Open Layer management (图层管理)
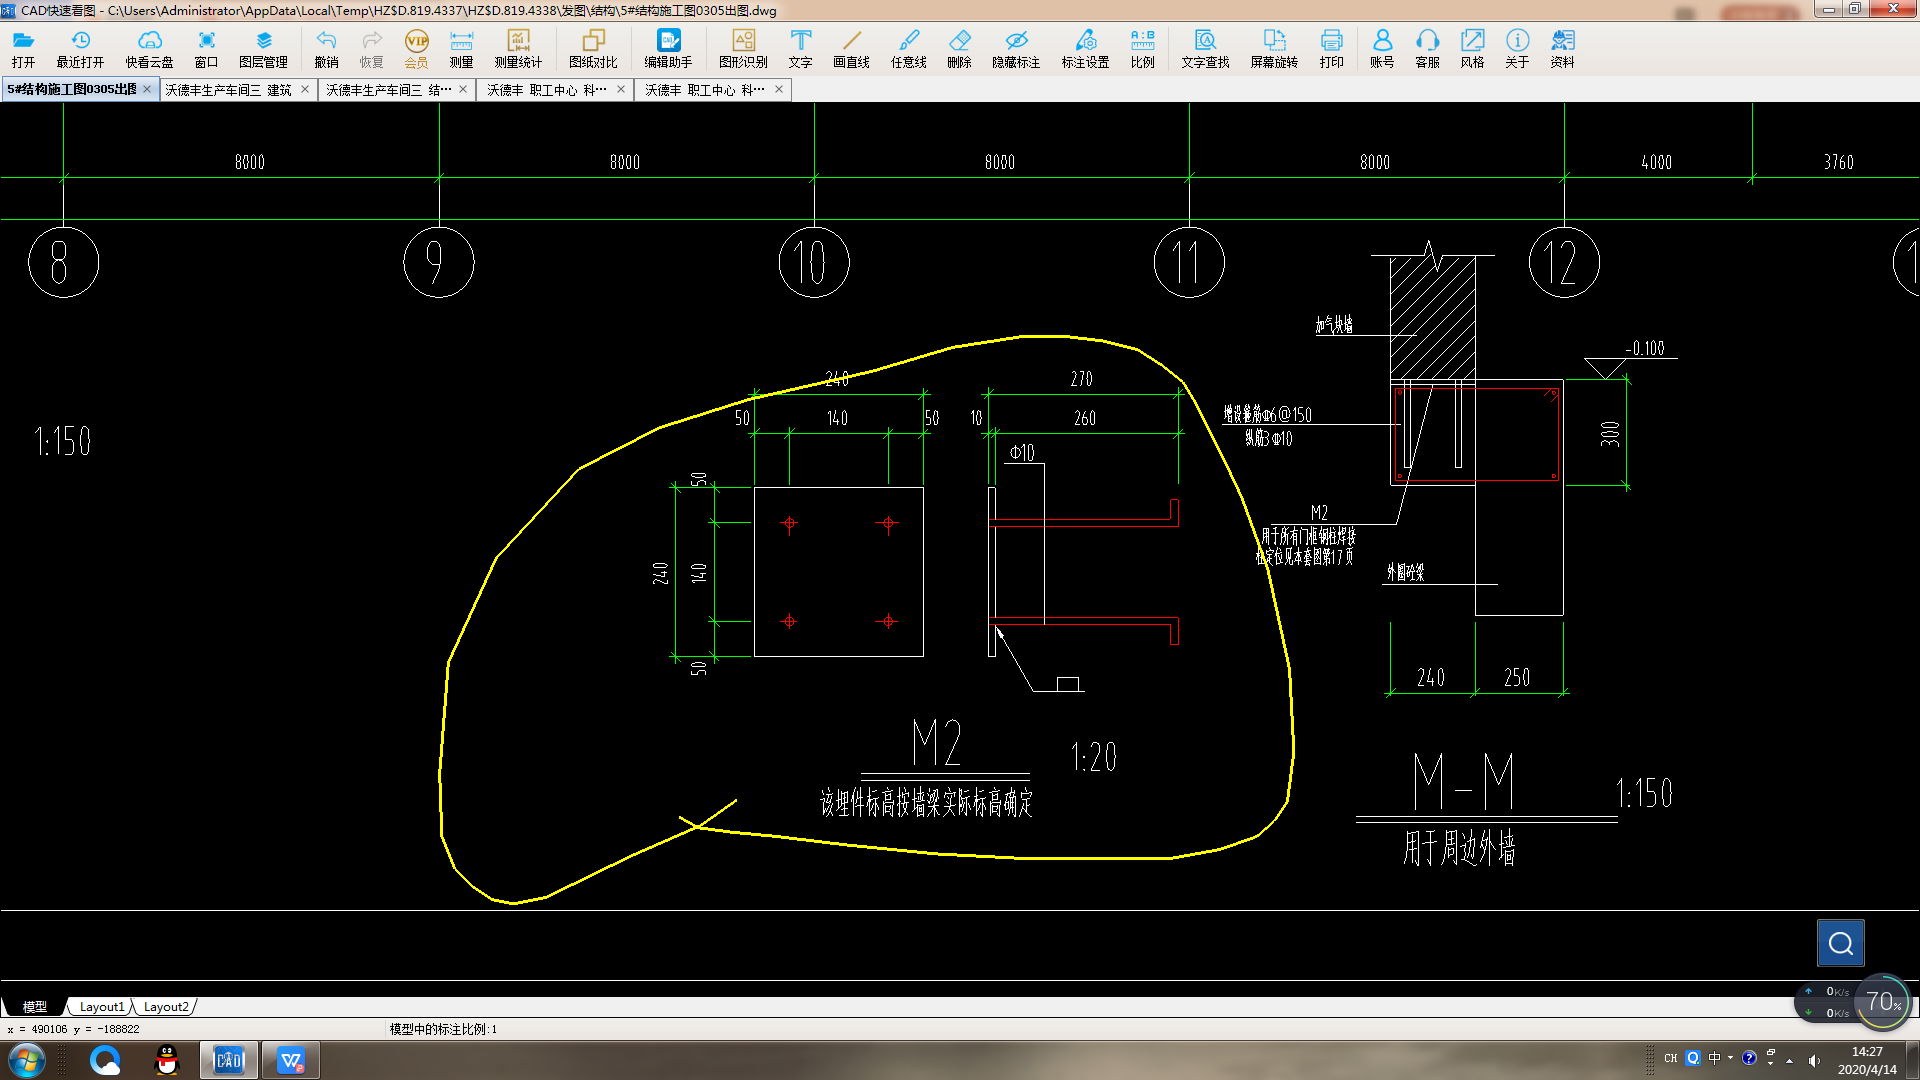 click(263, 48)
